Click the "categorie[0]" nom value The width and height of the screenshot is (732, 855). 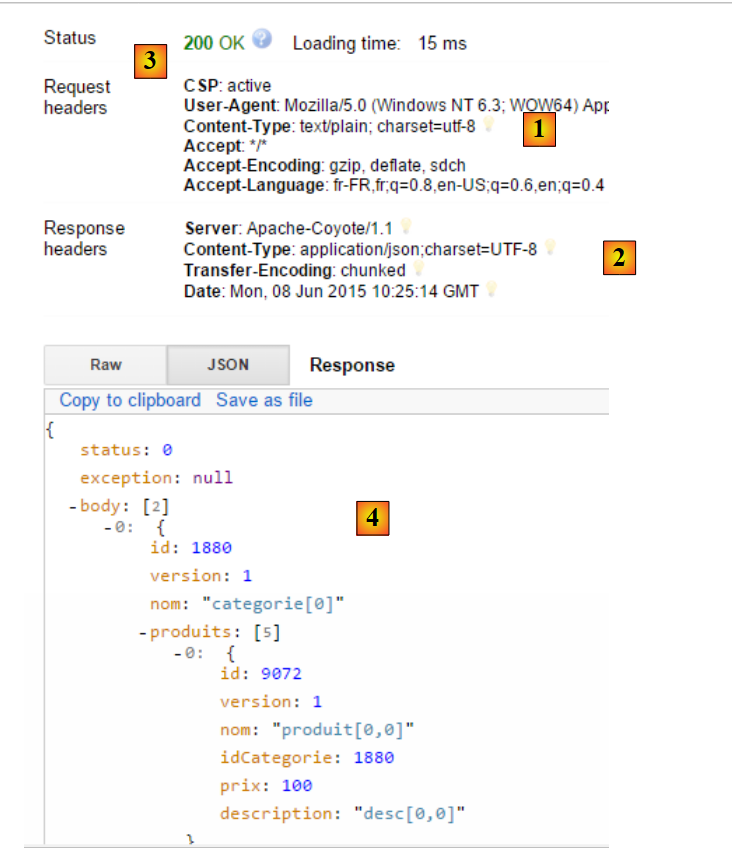(270, 603)
